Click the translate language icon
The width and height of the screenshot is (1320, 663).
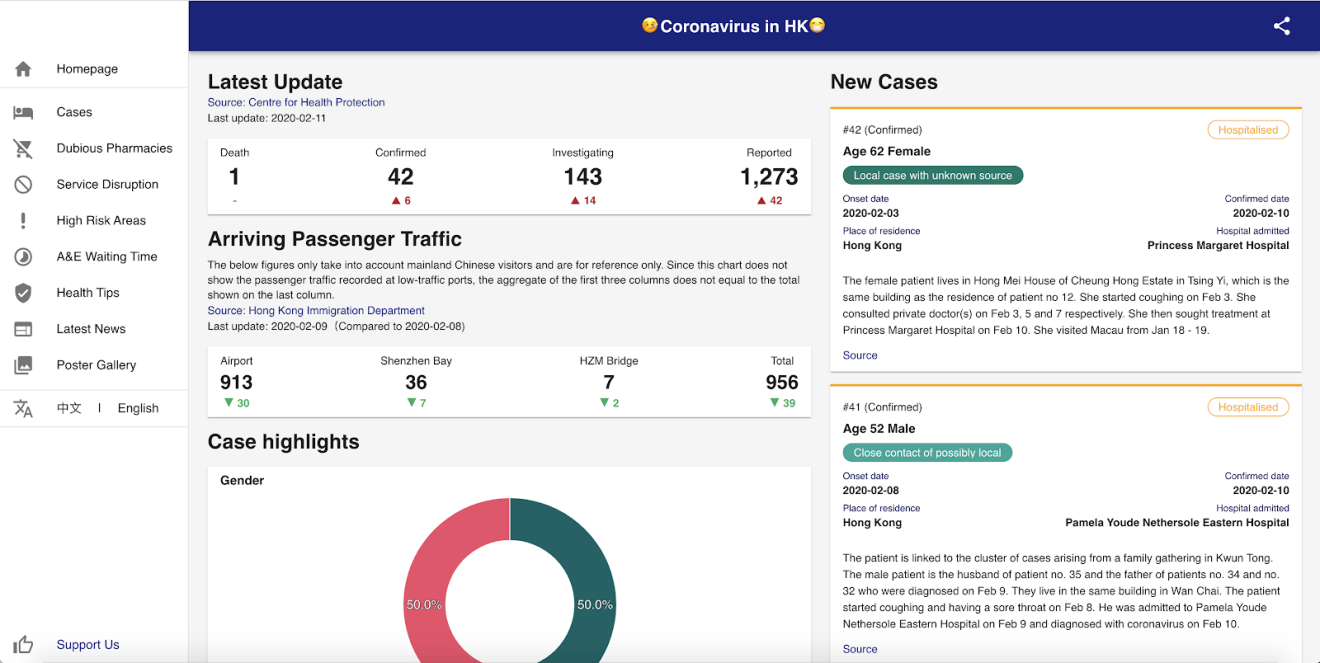click(23, 408)
